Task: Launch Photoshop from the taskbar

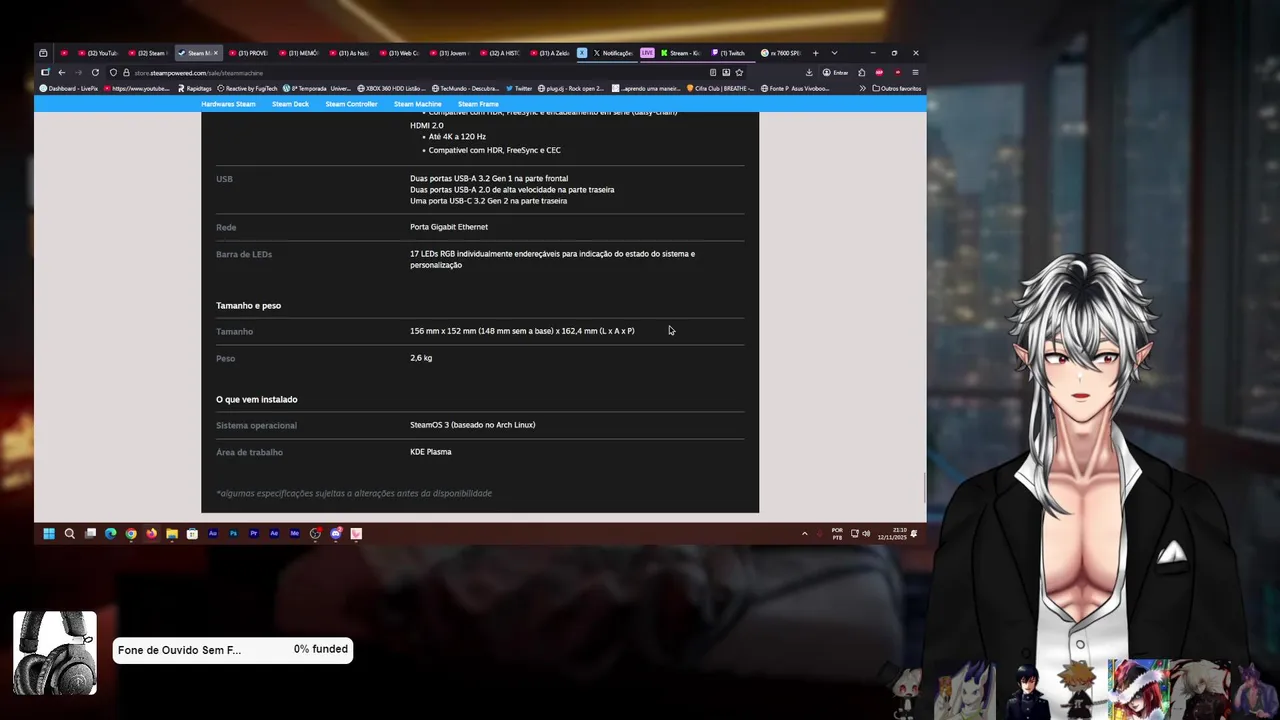Action: click(x=233, y=534)
